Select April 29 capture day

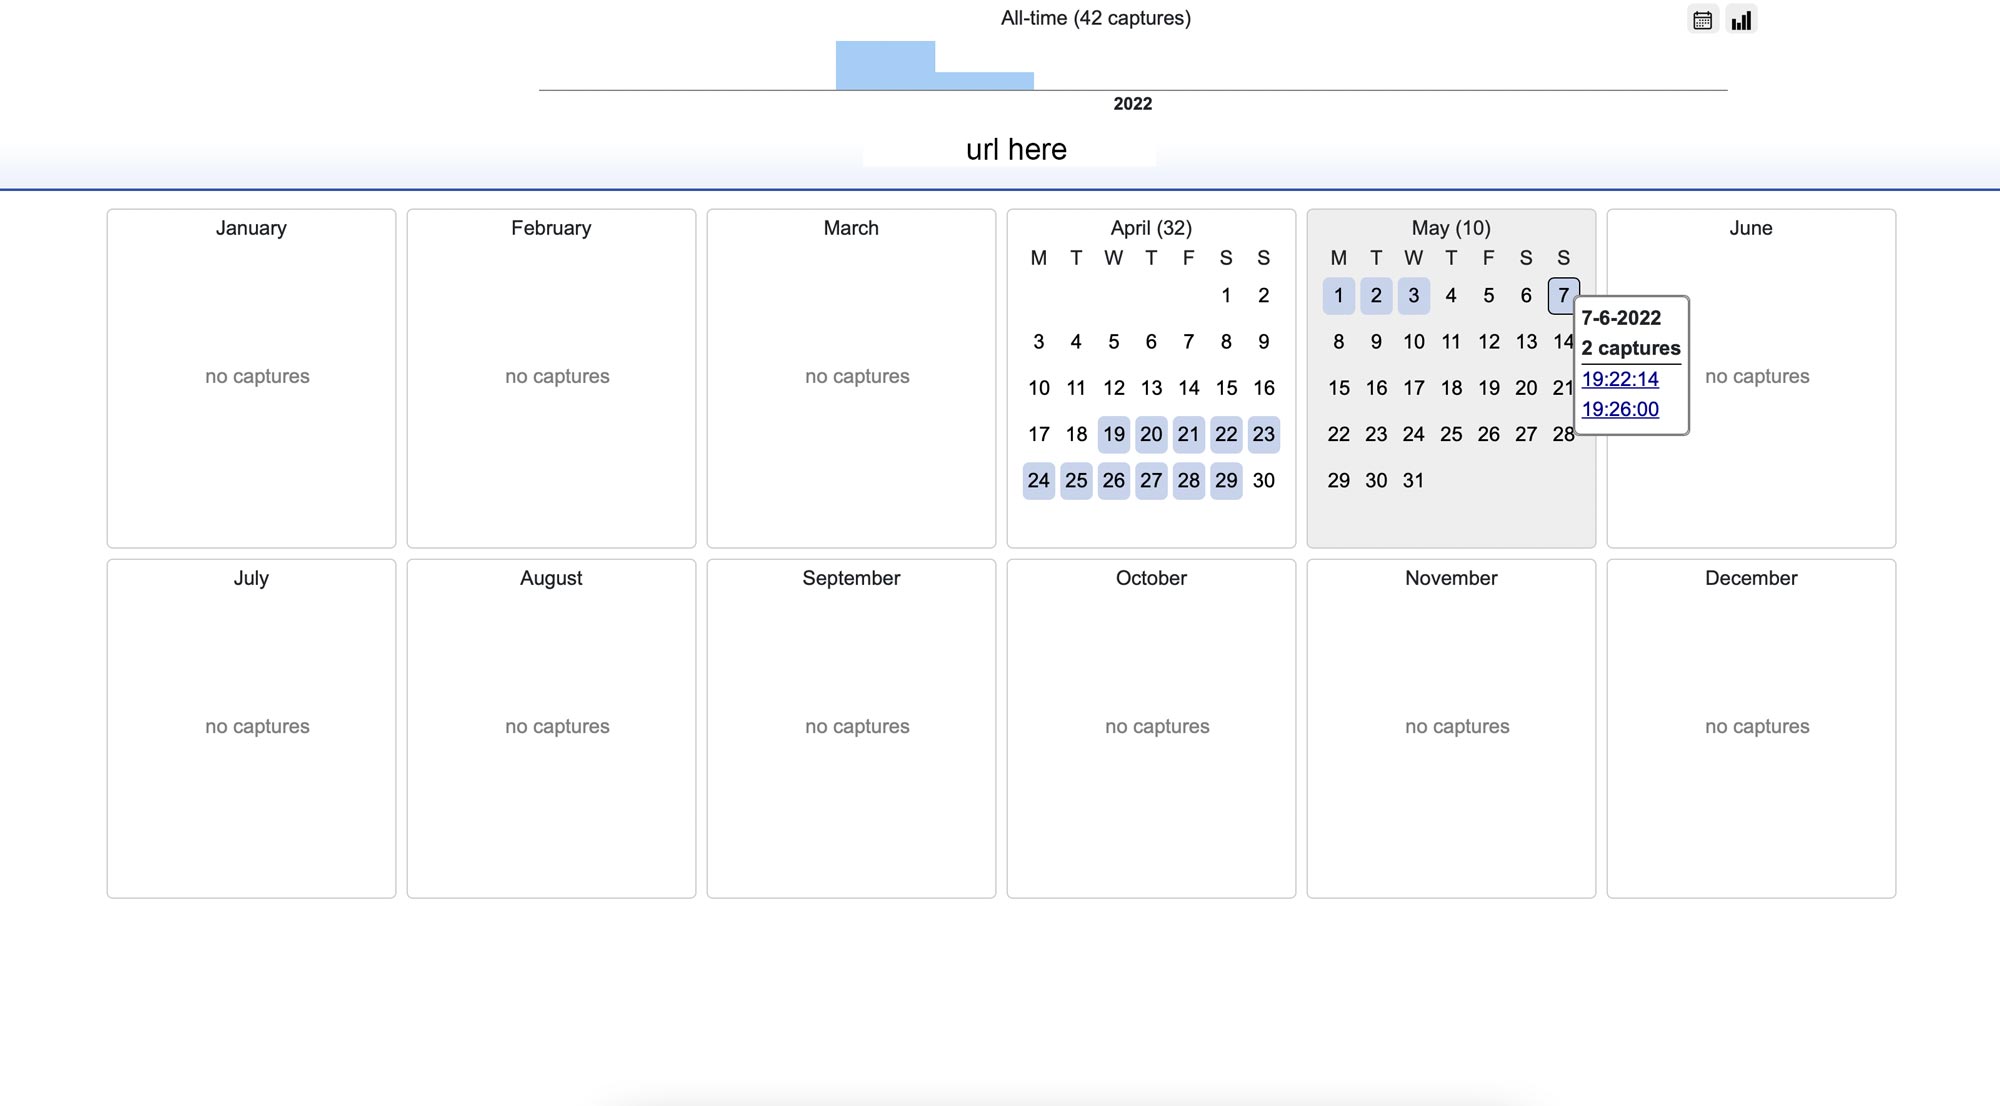pyautogui.click(x=1226, y=480)
